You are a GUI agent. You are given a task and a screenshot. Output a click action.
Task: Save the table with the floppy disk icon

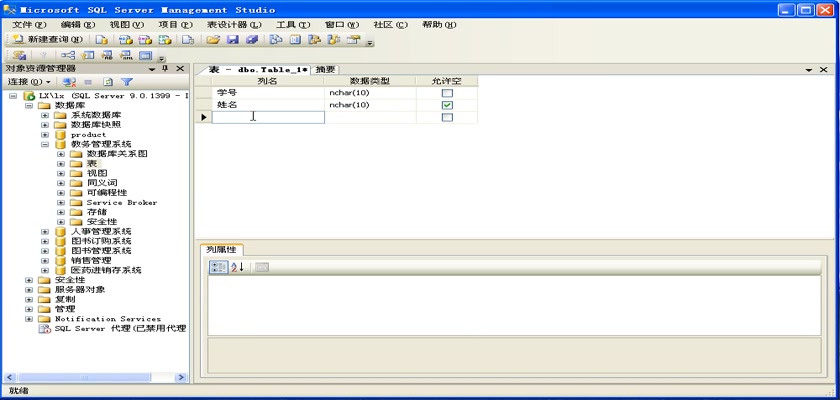[232, 40]
